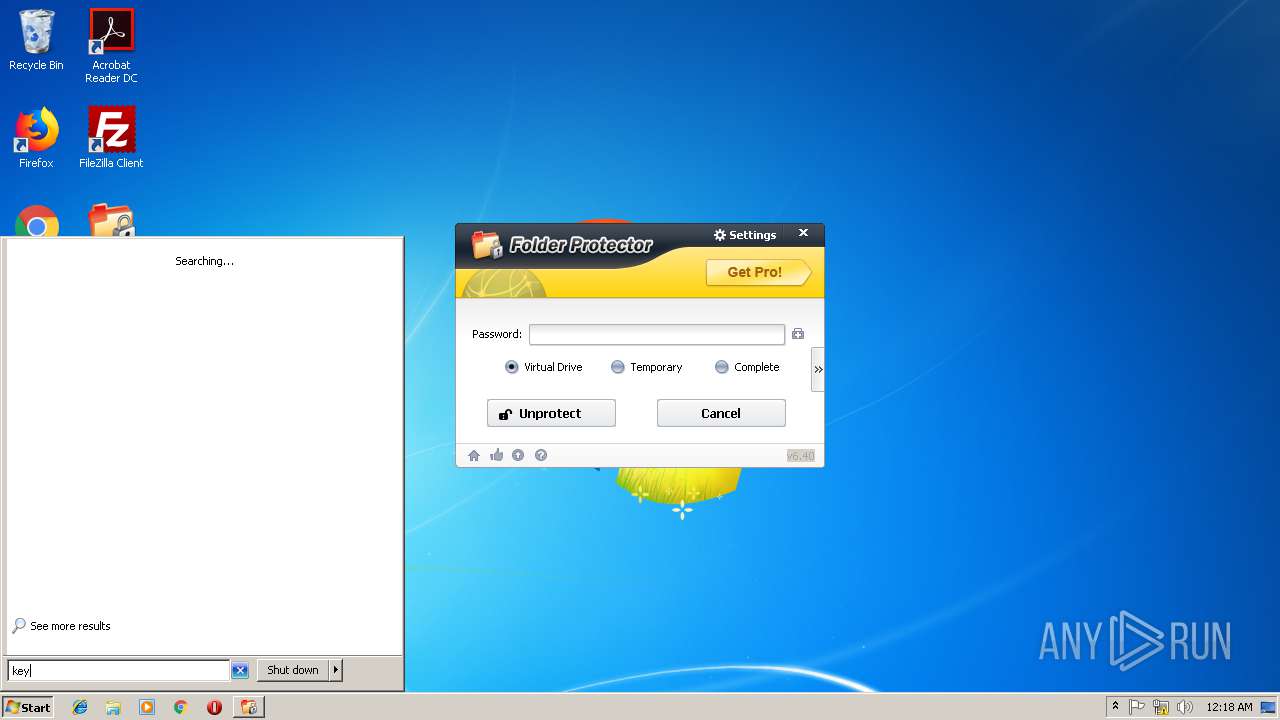Open the help question mark icon
1280x720 pixels.
pos(541,455)
